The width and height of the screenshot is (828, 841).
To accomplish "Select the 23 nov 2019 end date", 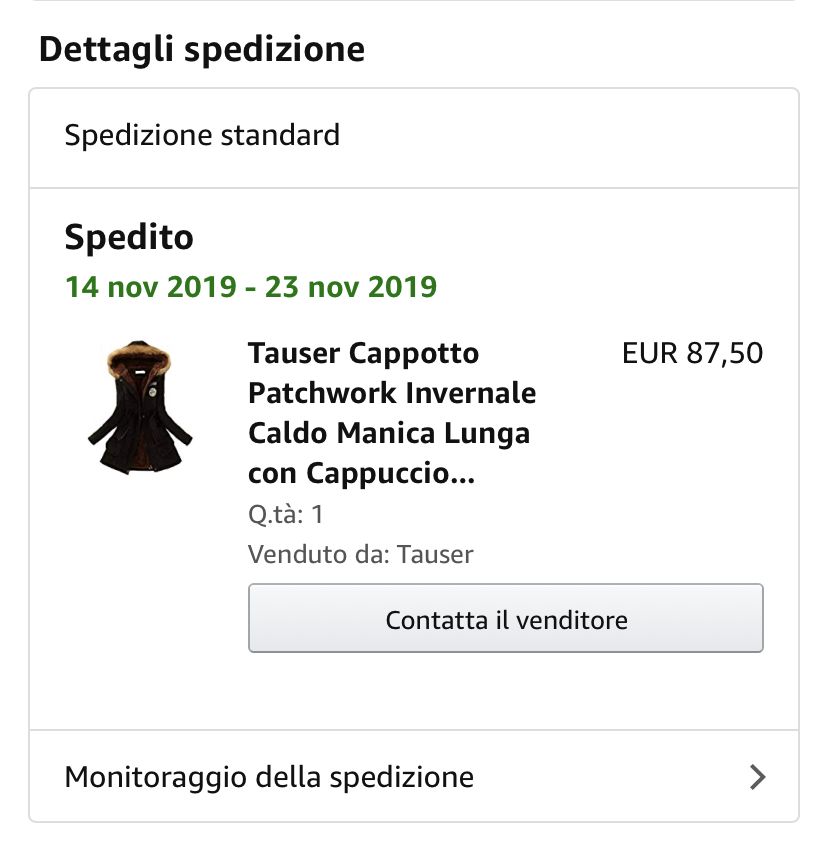I will coord(351,286).
